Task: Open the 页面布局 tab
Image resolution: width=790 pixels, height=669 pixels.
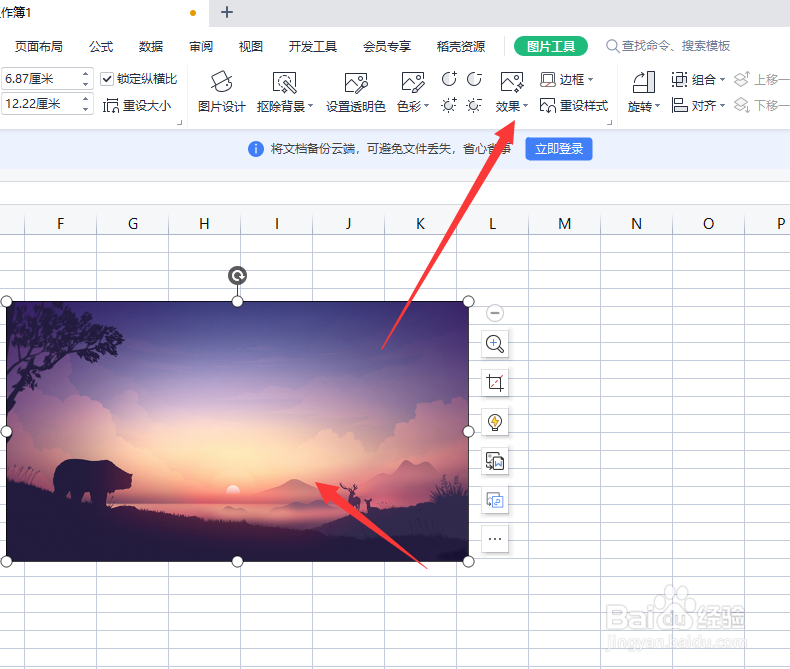Action: click(x=39, y=46)
